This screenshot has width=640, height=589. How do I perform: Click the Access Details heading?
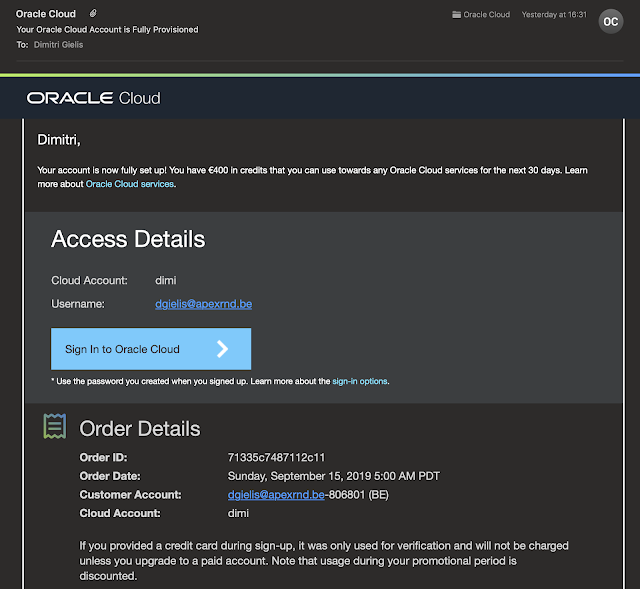(x=128, y=239)
